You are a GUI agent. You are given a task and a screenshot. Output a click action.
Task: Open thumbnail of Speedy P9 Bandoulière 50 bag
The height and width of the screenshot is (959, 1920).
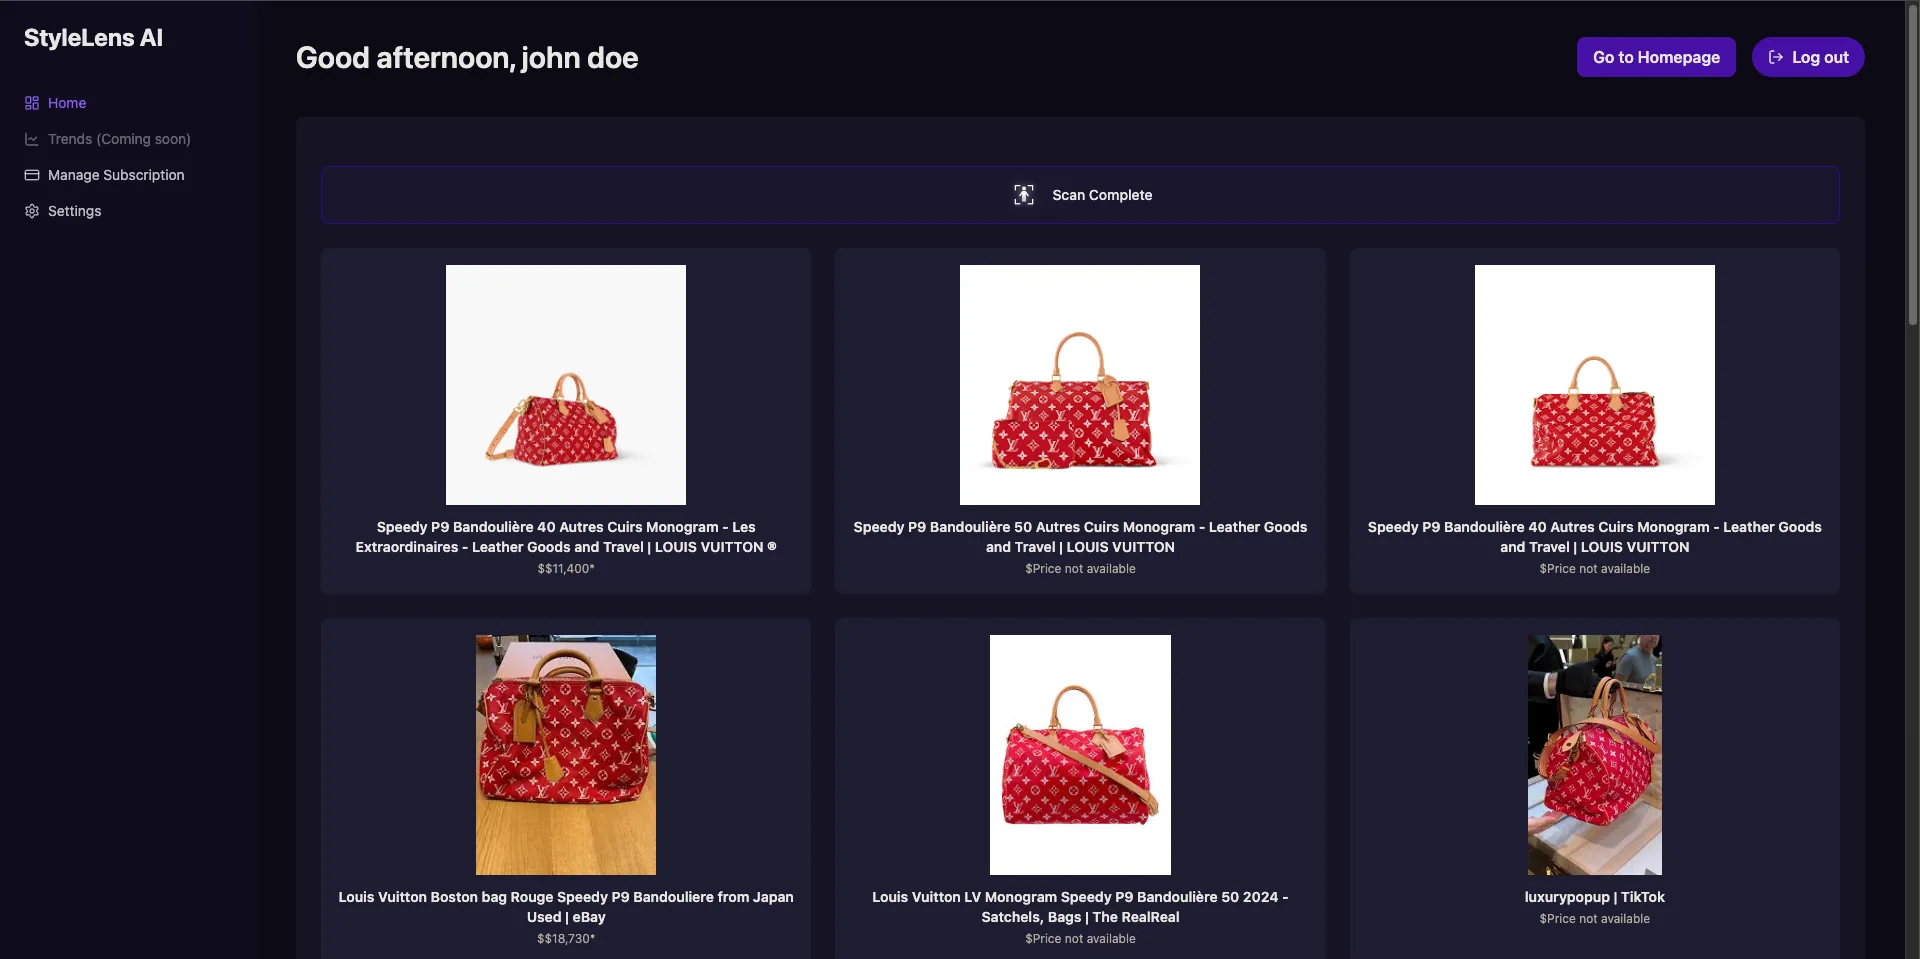coord(1080,385)
